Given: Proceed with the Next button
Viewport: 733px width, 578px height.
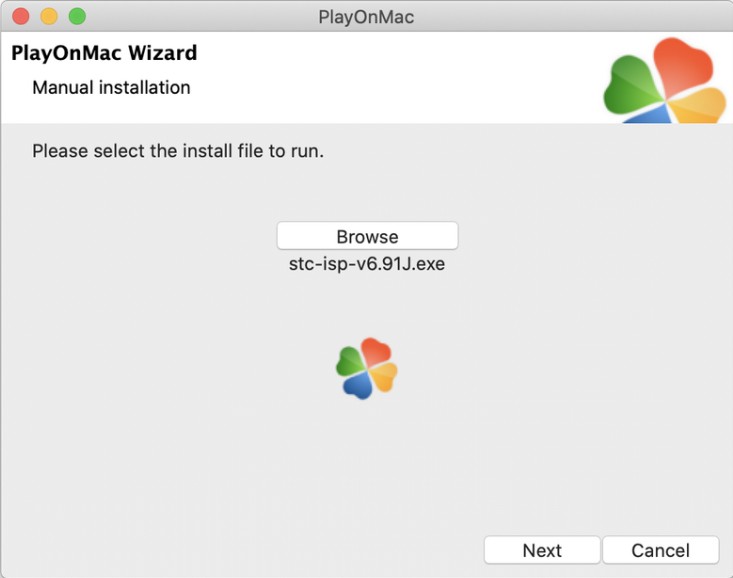Looking at the screenshot, I should (542, 550).
